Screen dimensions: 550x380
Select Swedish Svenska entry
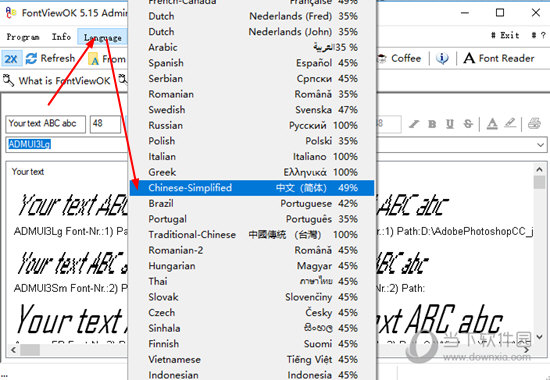pos(252,110)
